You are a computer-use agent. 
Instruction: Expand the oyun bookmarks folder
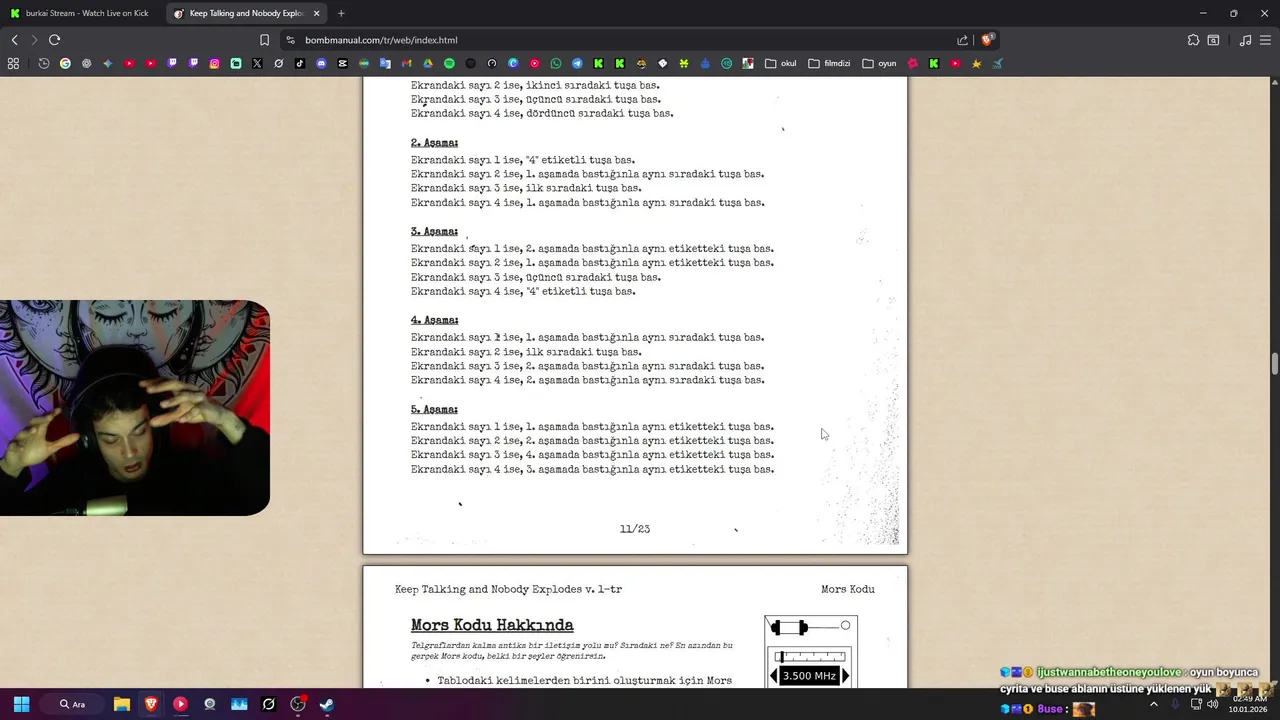[879, 63]
